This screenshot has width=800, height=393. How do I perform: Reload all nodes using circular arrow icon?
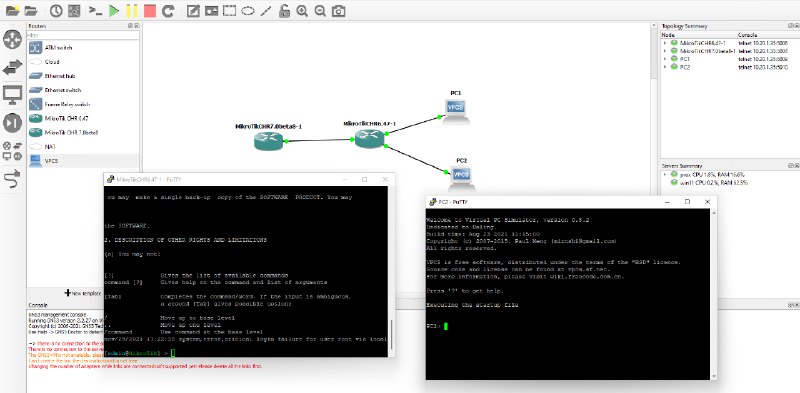pos(168,10)
